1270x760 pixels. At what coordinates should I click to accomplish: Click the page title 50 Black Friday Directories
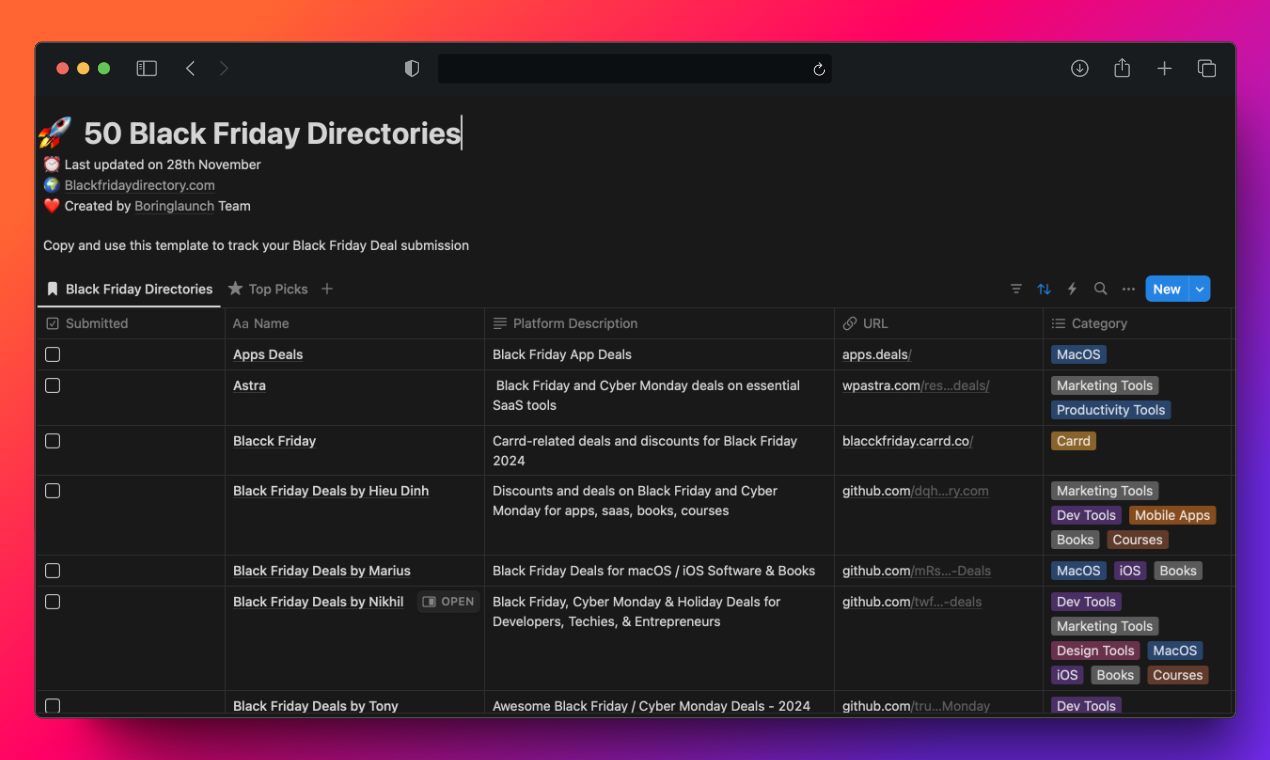(272, 133)
